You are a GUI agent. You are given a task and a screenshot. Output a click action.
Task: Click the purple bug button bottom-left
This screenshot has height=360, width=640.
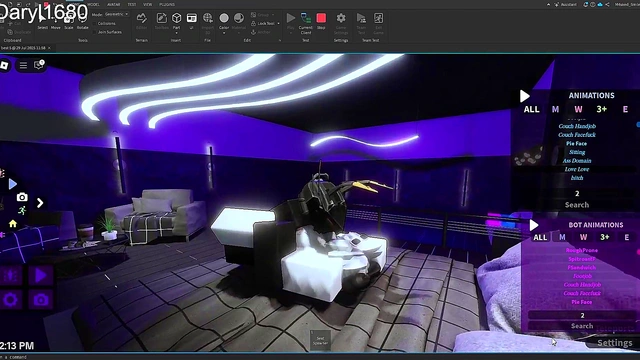11,276
